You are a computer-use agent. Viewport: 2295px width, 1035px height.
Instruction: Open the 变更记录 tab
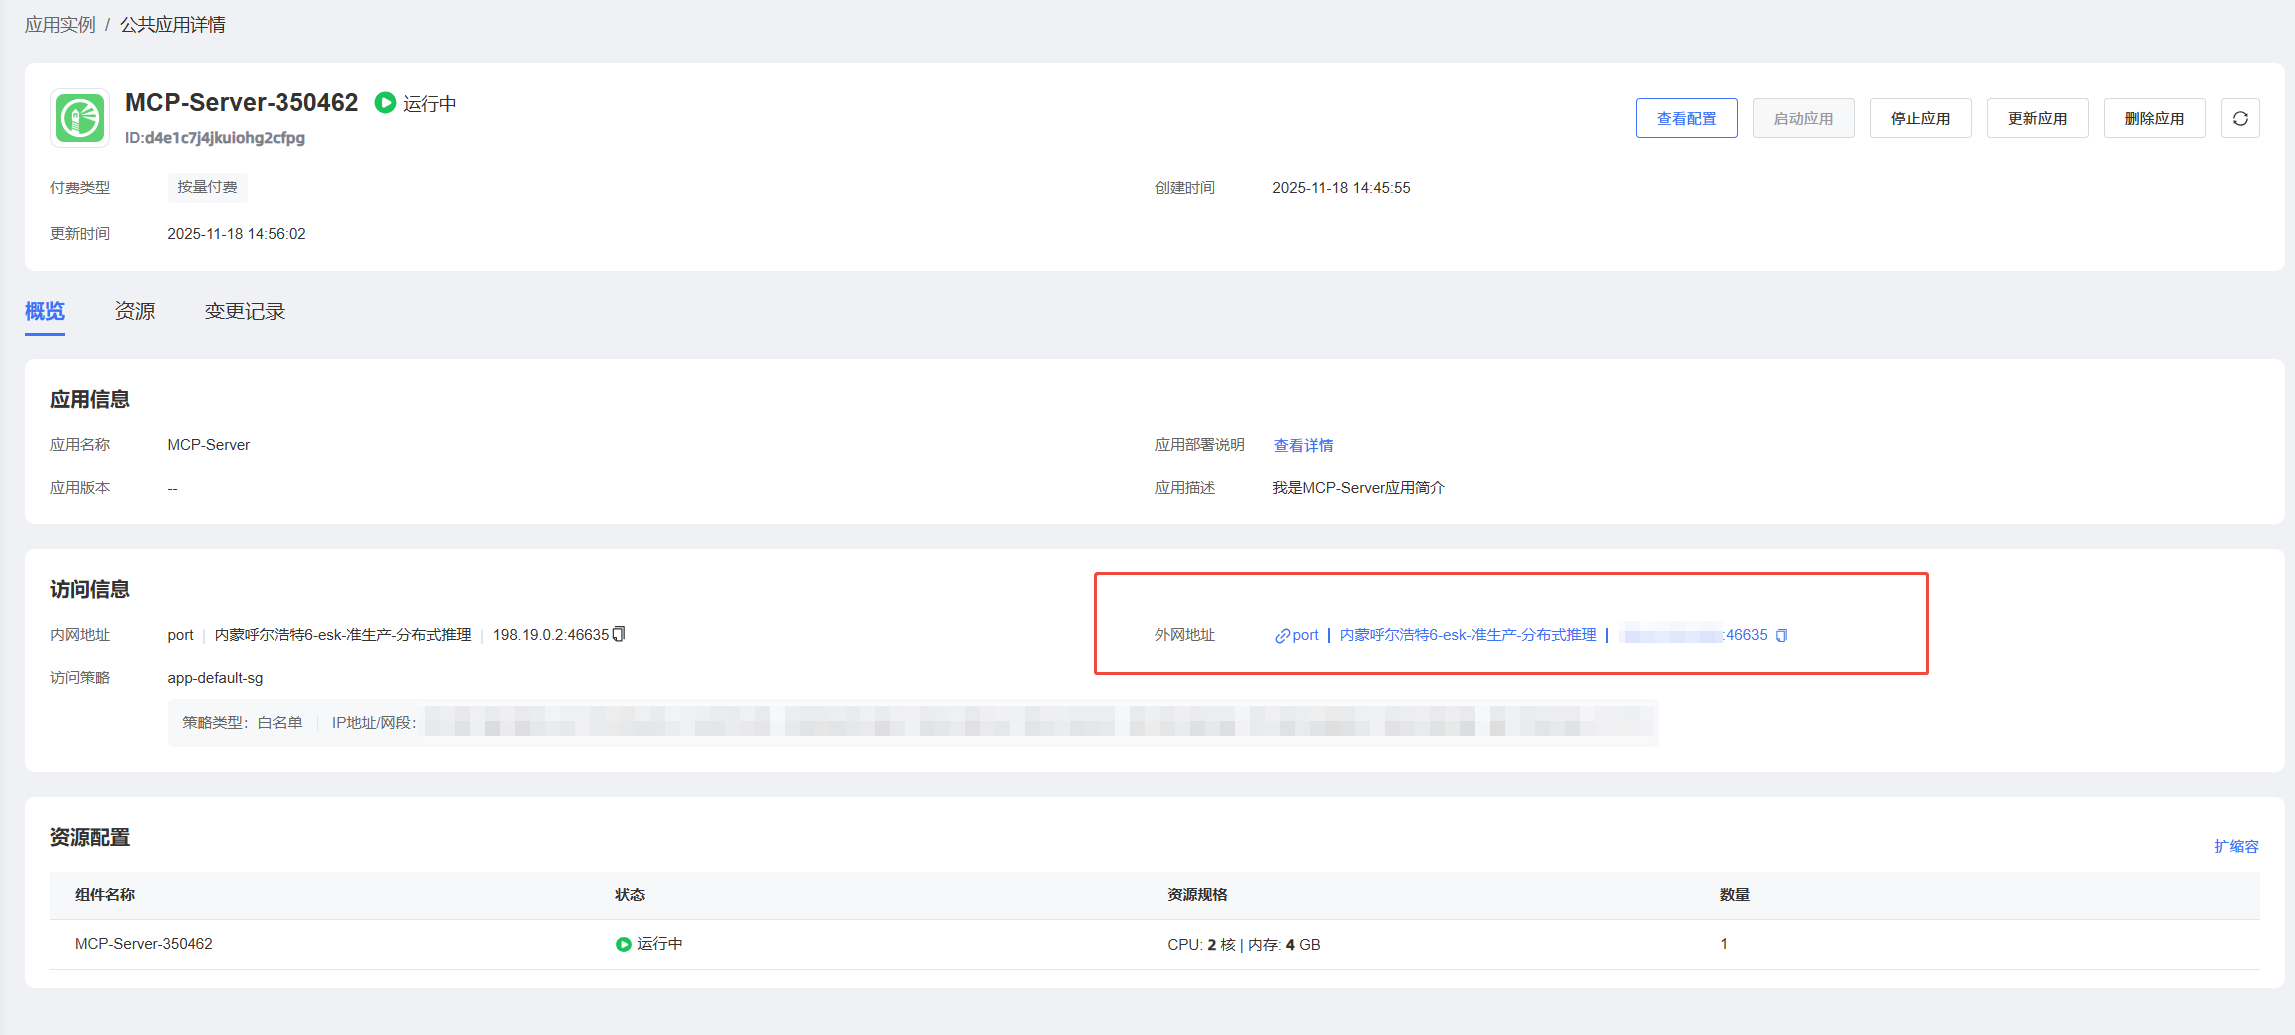[x=245, y=311]
